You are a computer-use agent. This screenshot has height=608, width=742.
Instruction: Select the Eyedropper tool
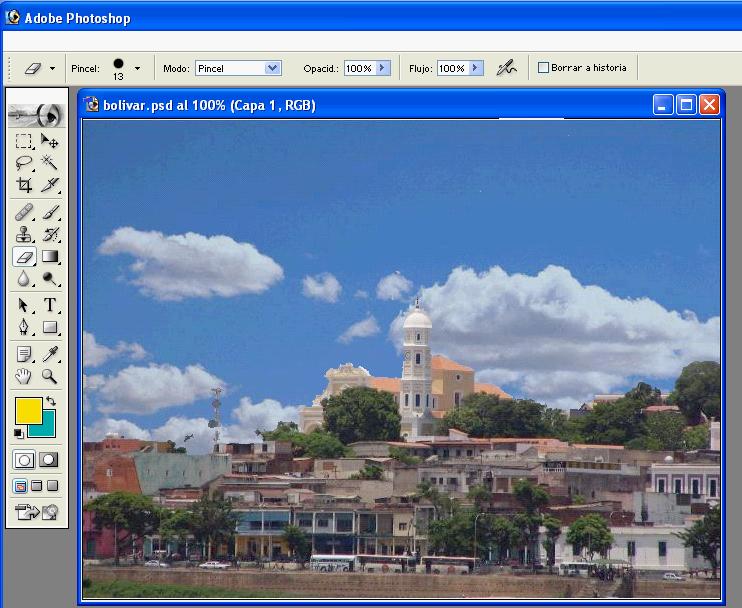tap(50, 354)
